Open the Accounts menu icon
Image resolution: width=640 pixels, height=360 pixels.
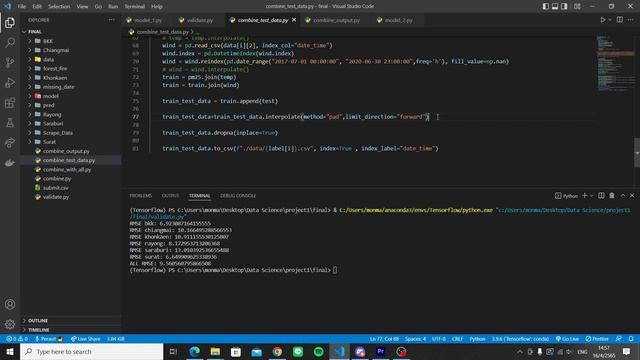pos(10,304)
